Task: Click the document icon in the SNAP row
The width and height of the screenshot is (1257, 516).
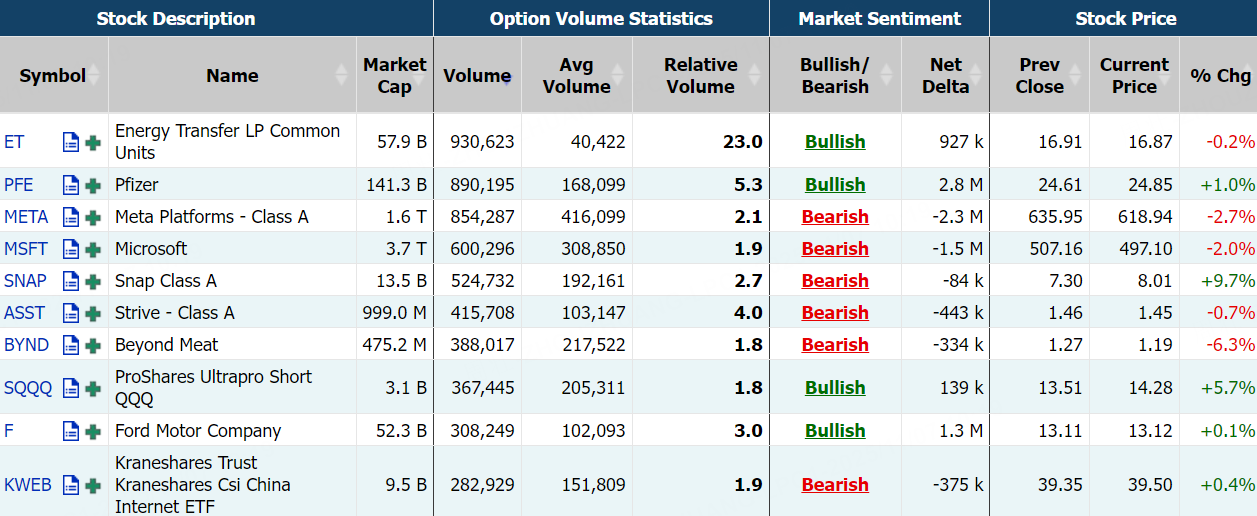Action: coord(71,281)
